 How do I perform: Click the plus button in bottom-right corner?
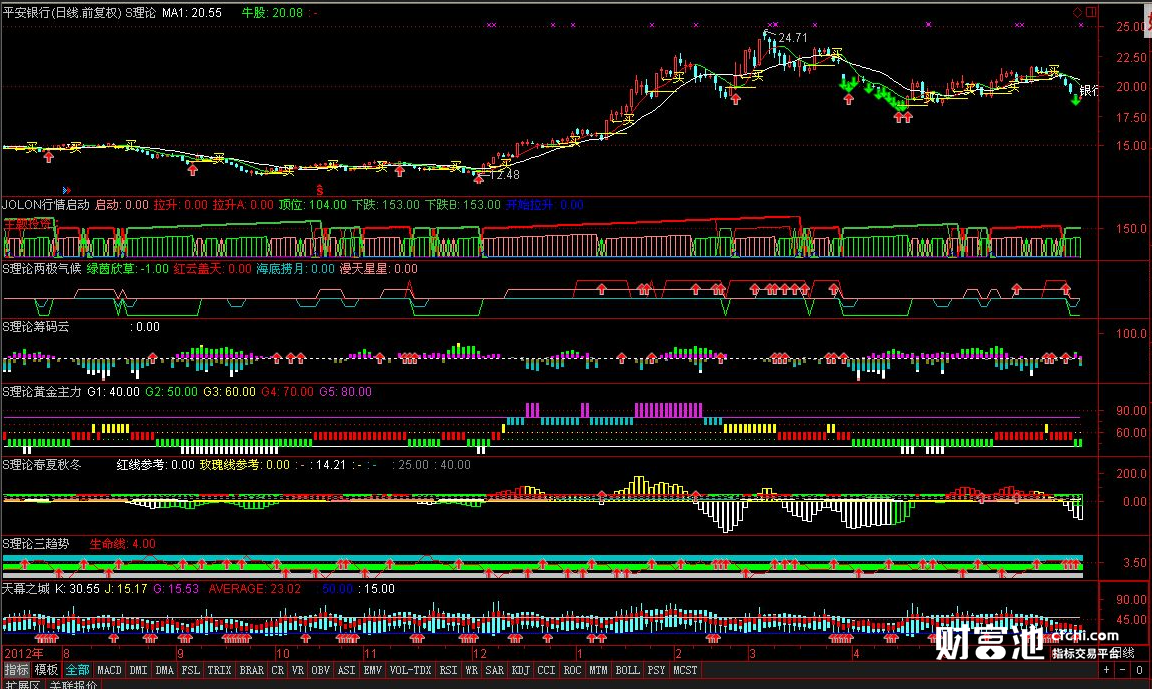coord(1106,670)
